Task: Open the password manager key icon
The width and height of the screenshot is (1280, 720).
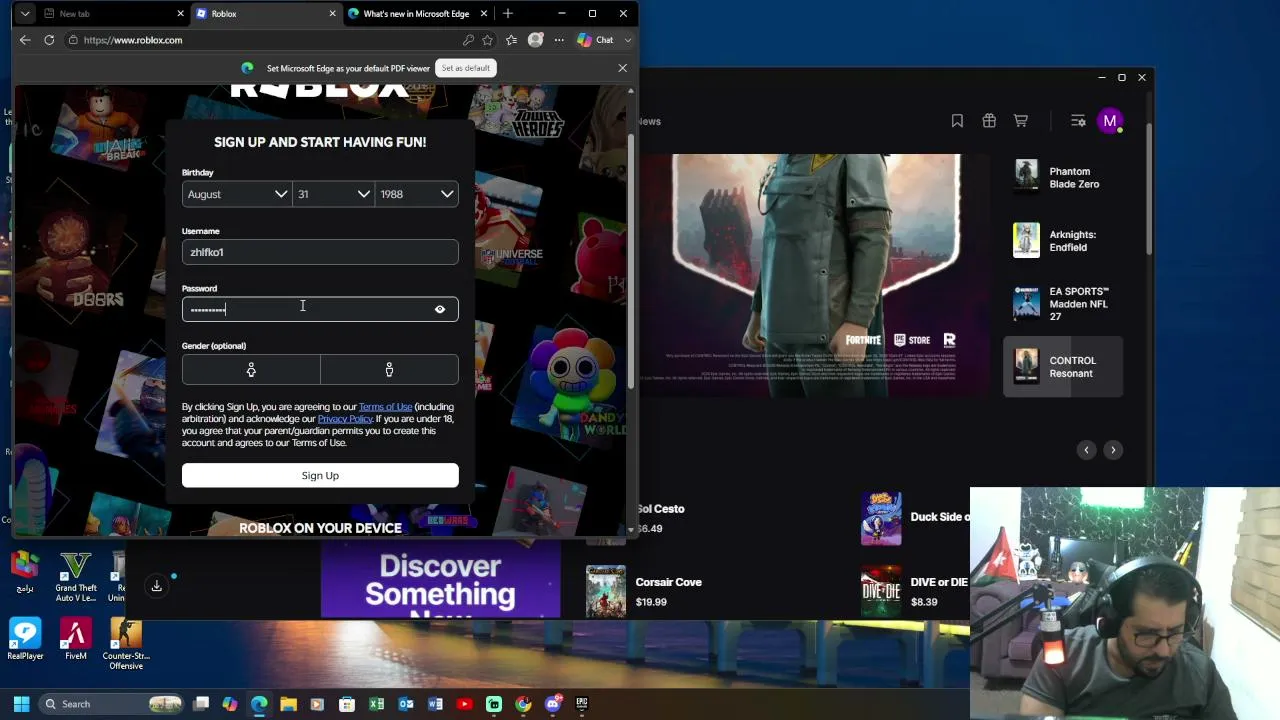Action: (468, 40)
